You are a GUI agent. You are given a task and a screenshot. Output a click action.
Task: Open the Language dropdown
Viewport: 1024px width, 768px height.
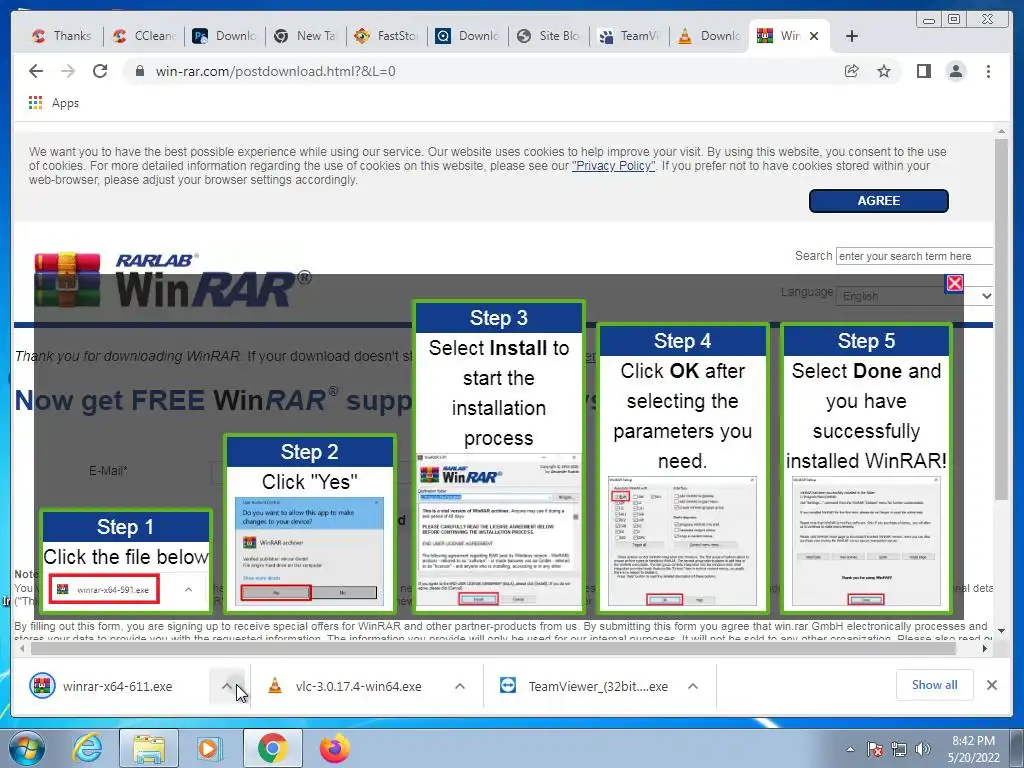[916, 296]
